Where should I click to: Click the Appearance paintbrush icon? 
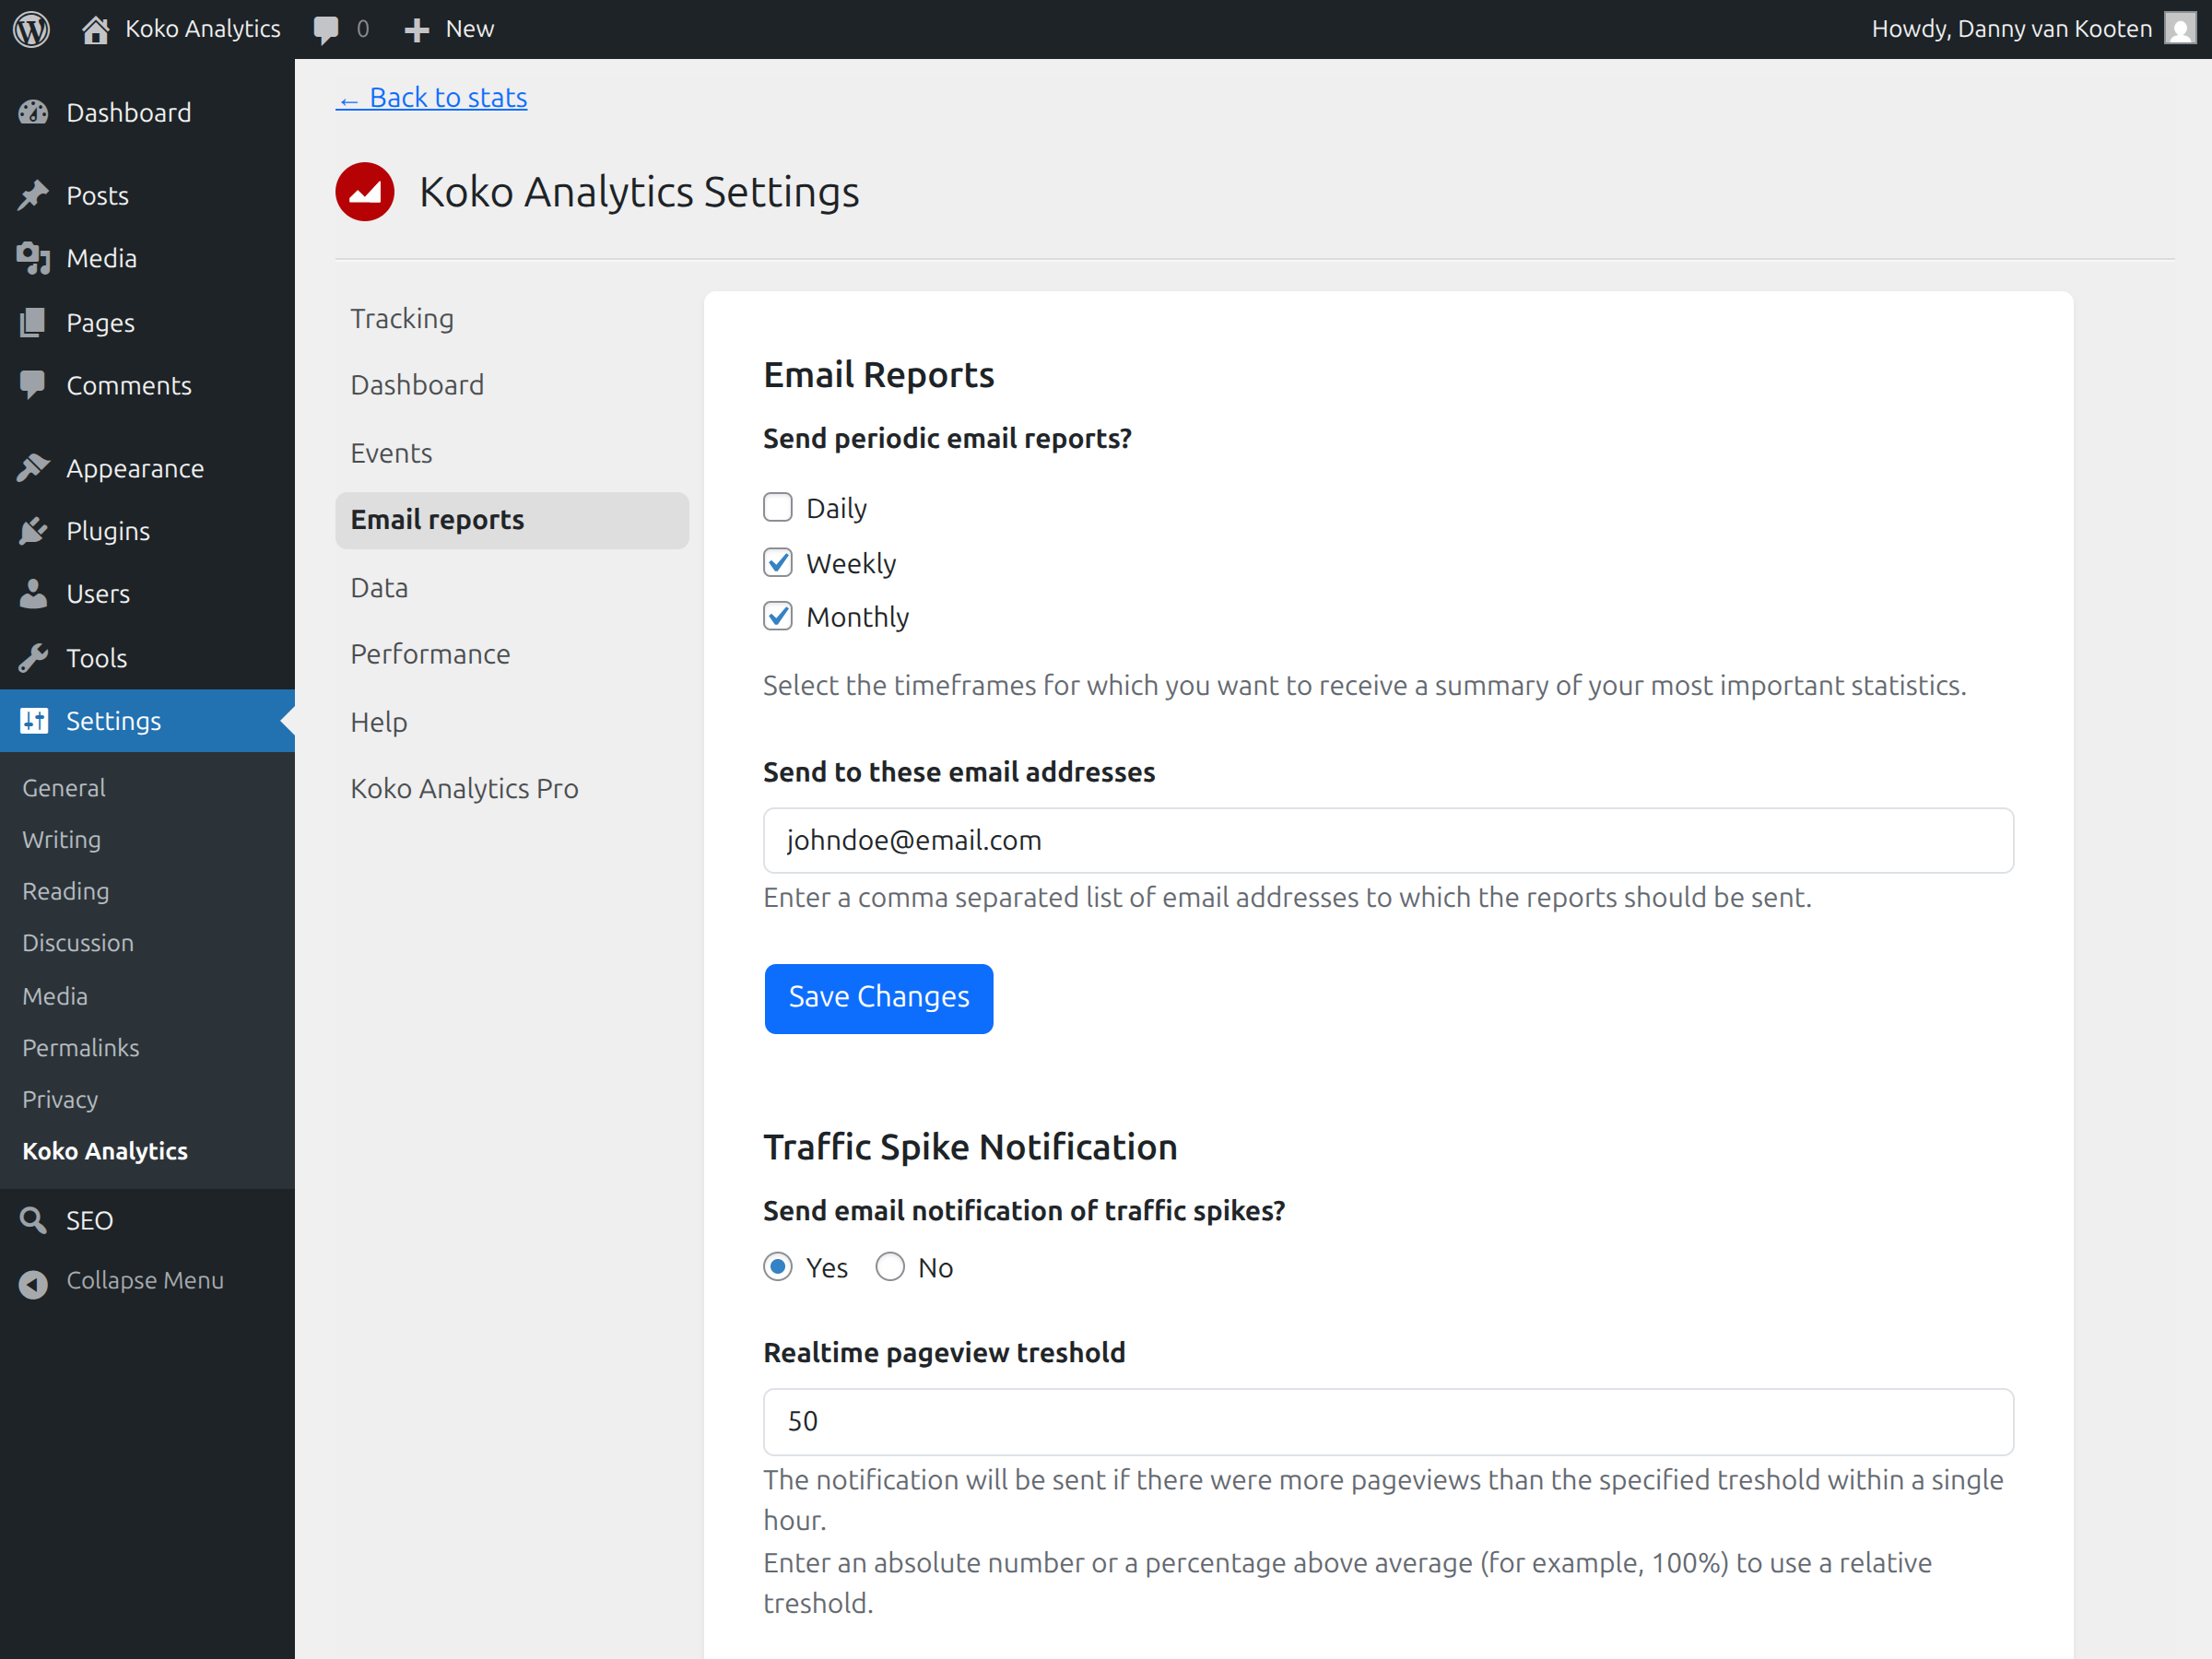tap(35, 467)
